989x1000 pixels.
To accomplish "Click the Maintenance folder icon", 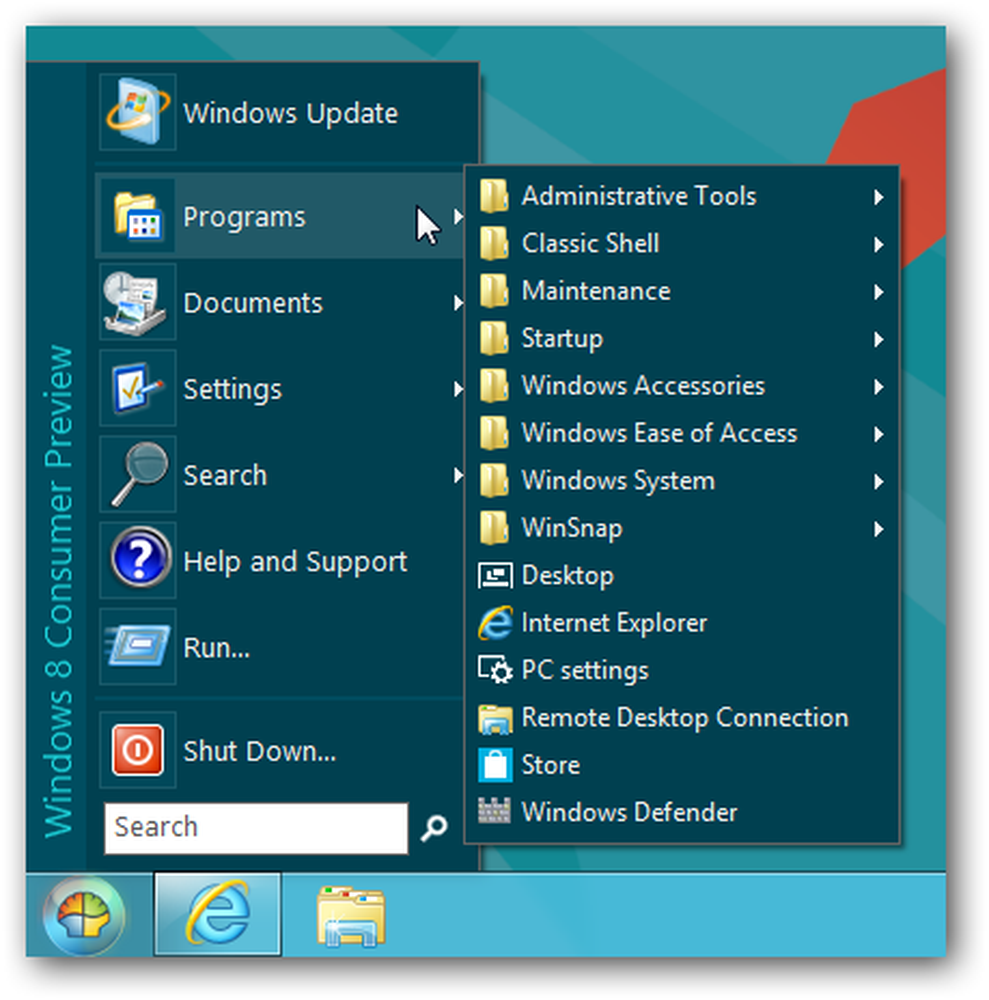I will (x=494, y=291).
